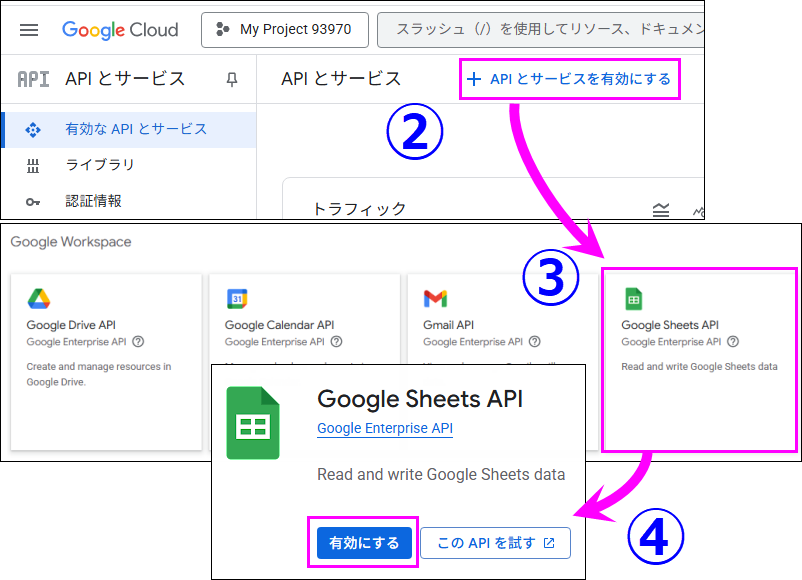Click この API を試す button
This screenshot has width=802, height=580.
tap(495, 543)
